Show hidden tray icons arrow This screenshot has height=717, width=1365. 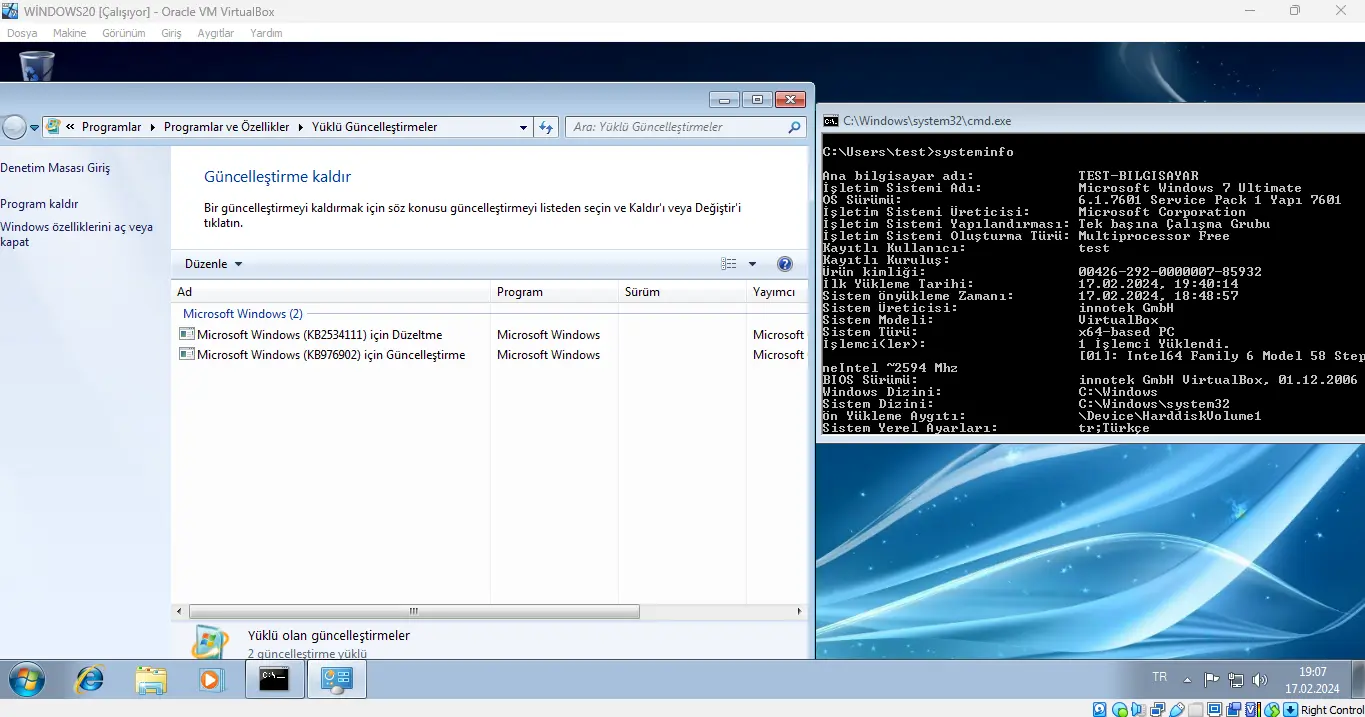coord(1186,680)
